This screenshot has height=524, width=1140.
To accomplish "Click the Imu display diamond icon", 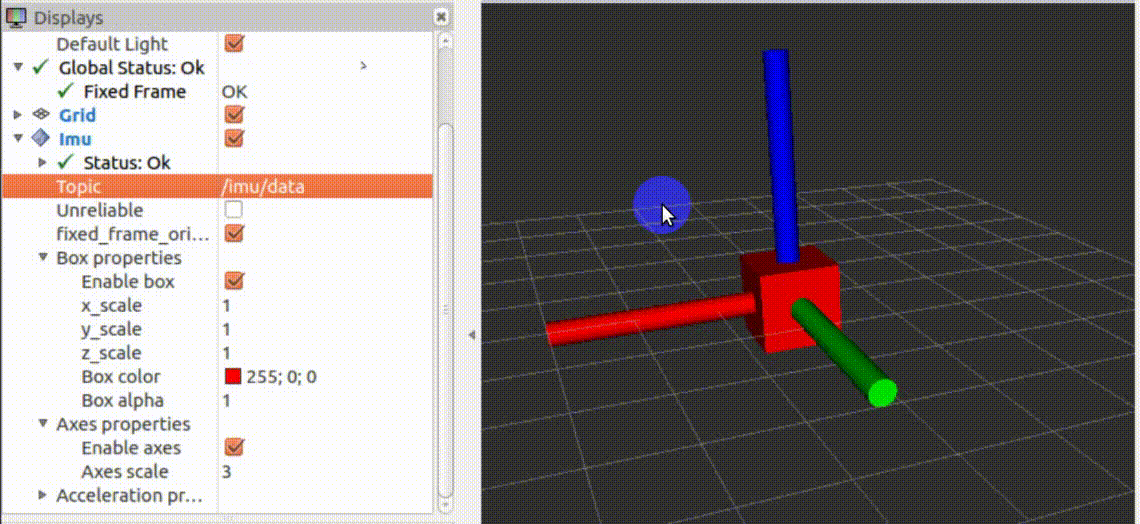I will [41, 138].
